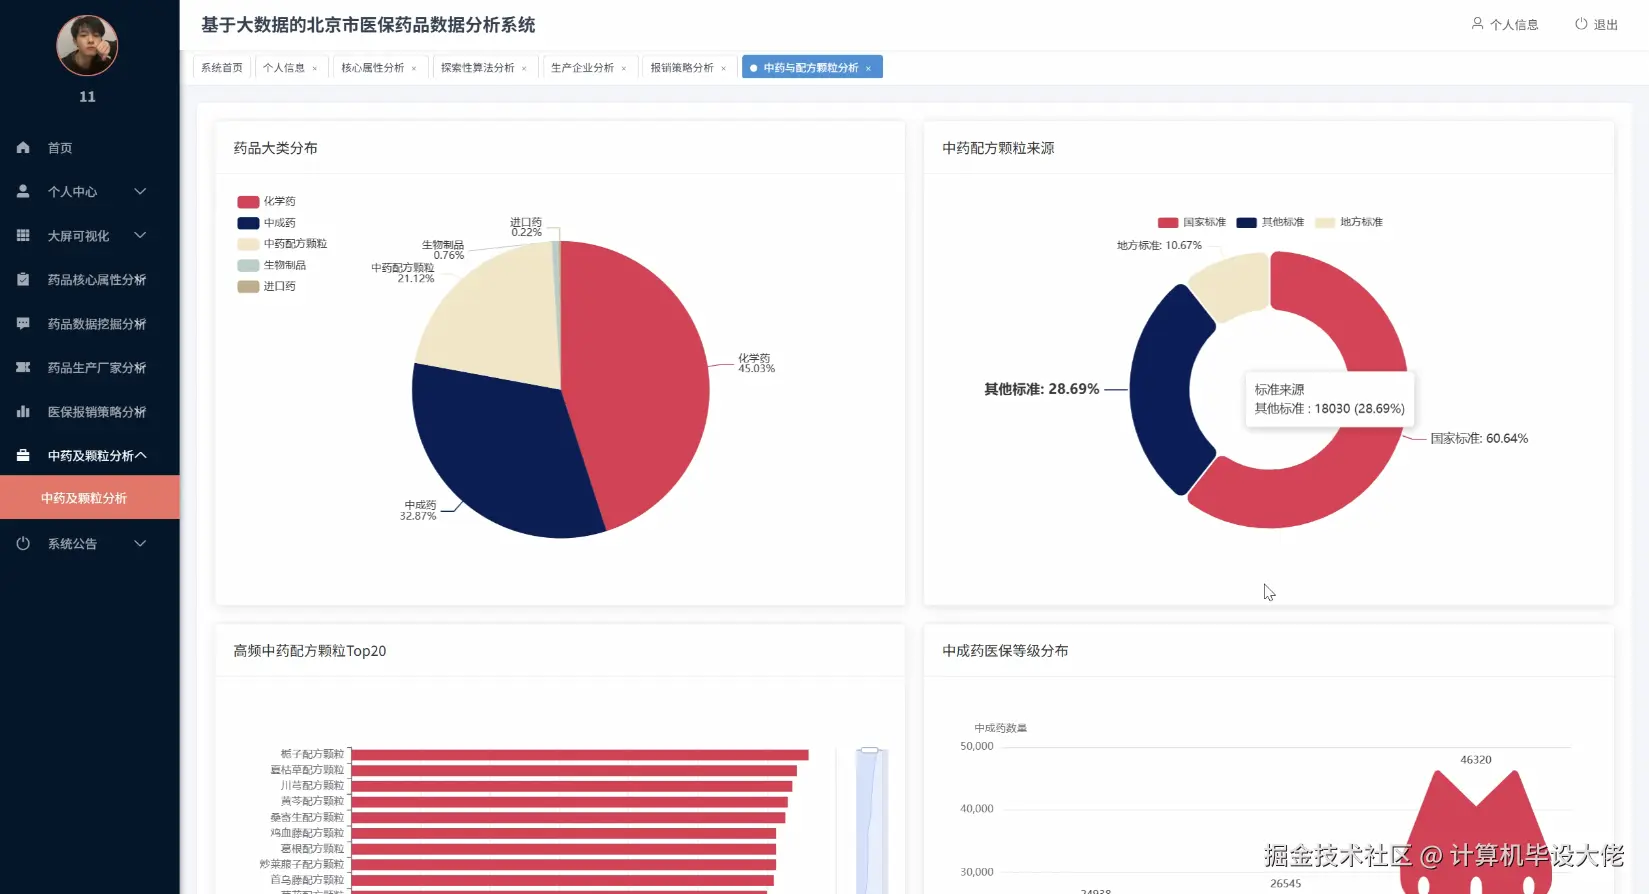Image resolution: width=1649 pixels, height=894 pixels.
Task: Click the 药品数据挖掘分析 chat icon
Action: click(23, 323)
